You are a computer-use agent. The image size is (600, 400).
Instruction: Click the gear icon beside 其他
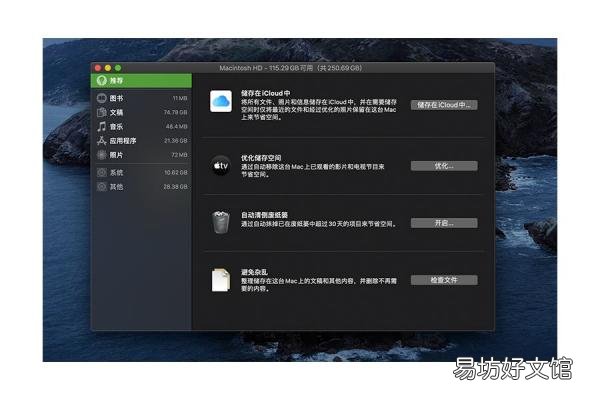pos(101,187)
